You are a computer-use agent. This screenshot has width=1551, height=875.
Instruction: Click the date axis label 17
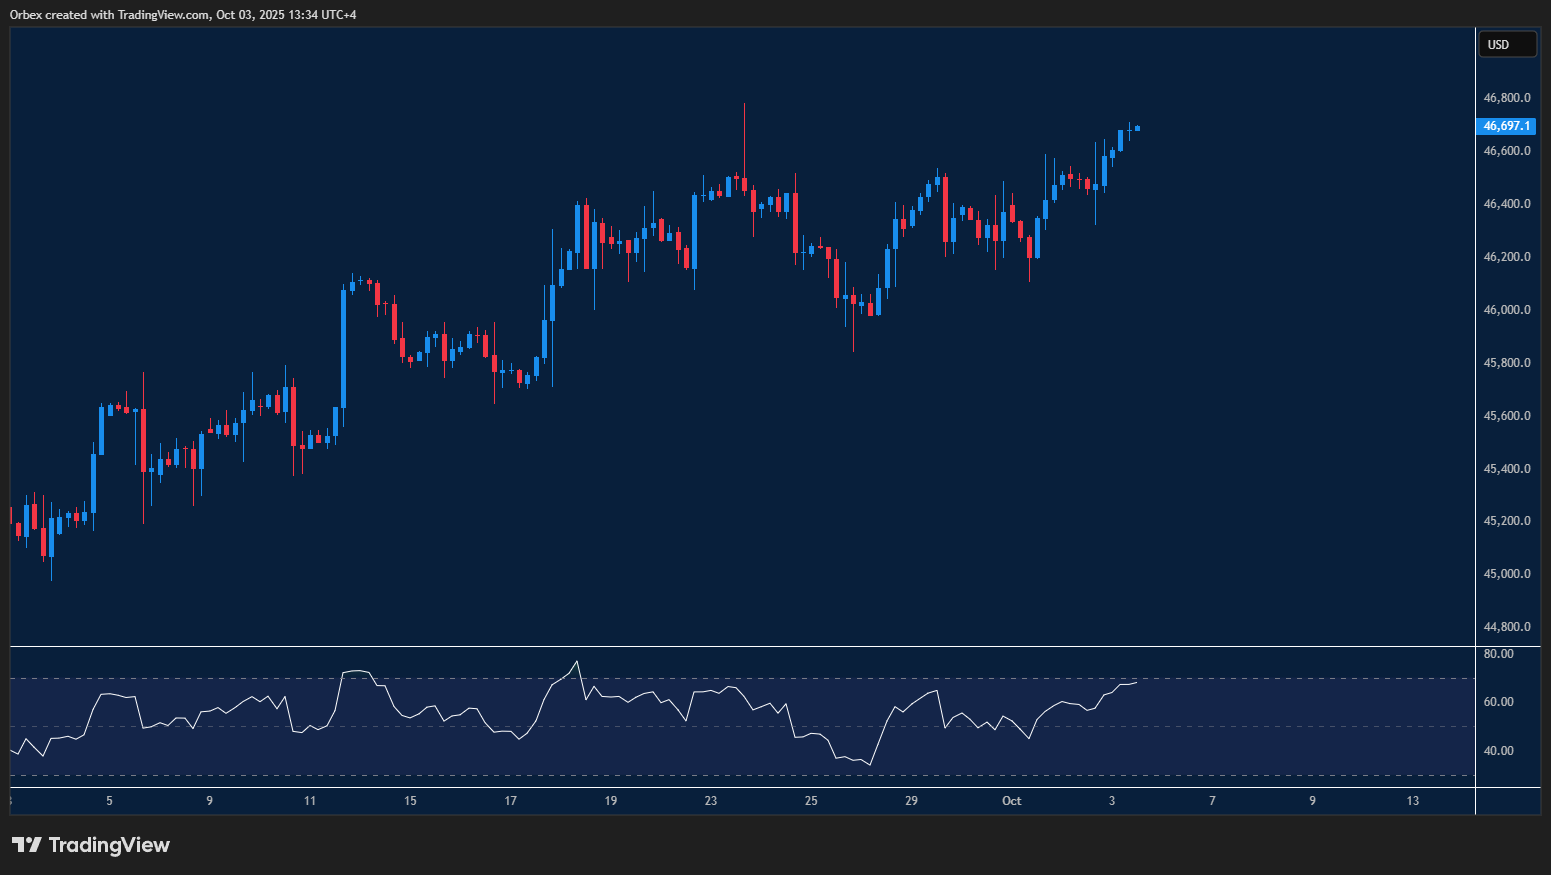[x=511, y=801]
